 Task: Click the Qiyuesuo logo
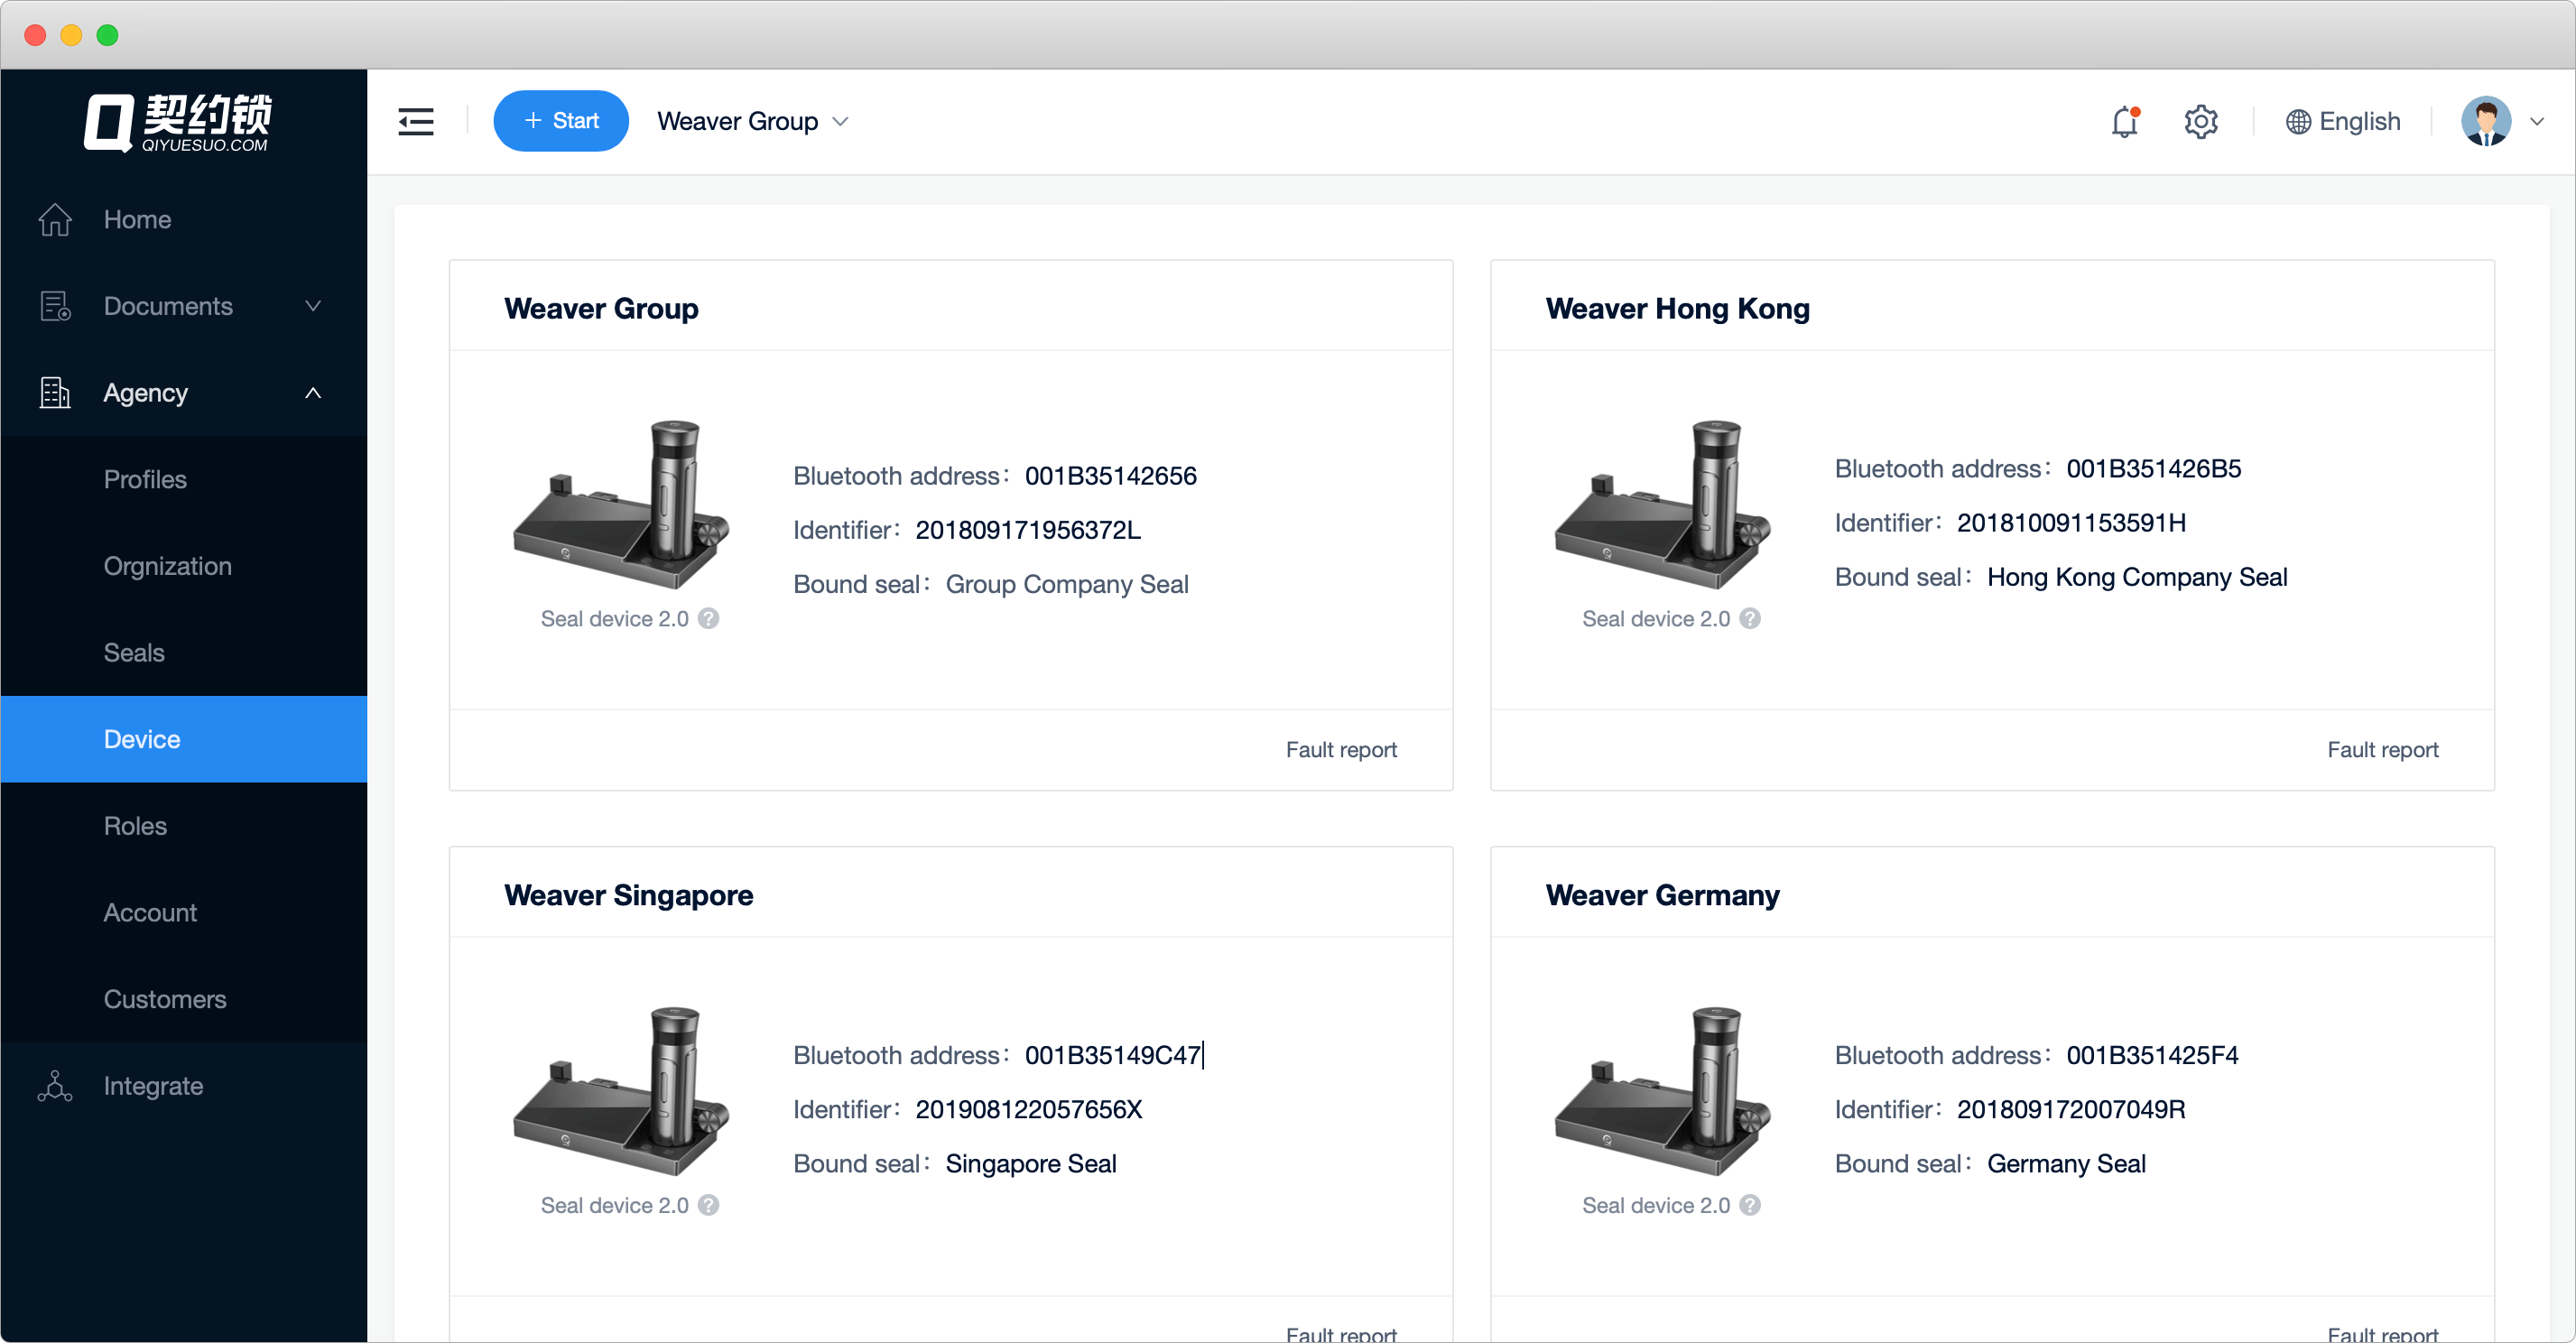click(178, 122)
